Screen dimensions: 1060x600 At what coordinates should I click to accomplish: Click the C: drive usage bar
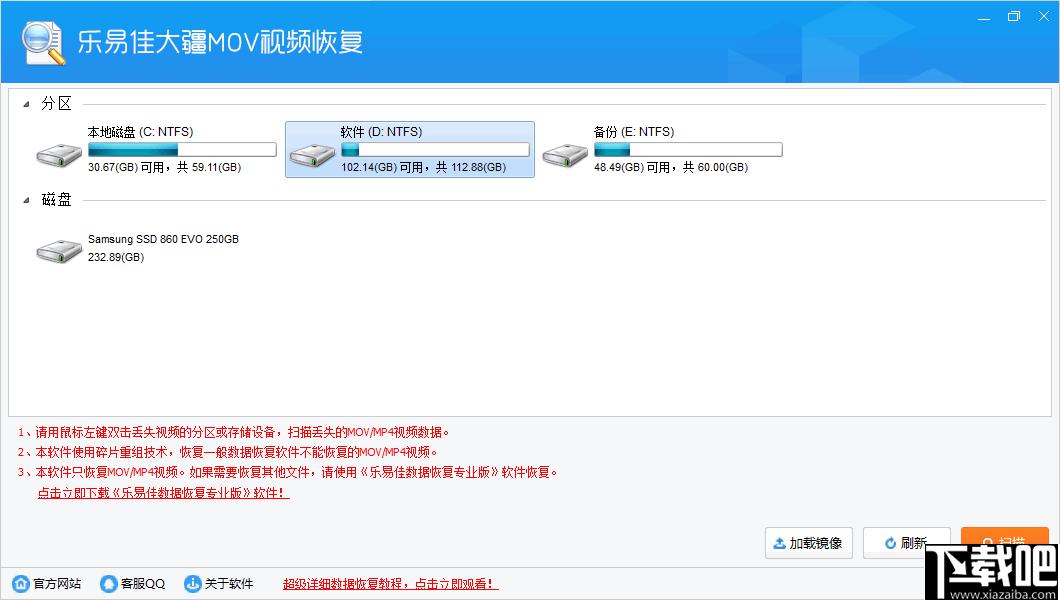tap(182, 149)
